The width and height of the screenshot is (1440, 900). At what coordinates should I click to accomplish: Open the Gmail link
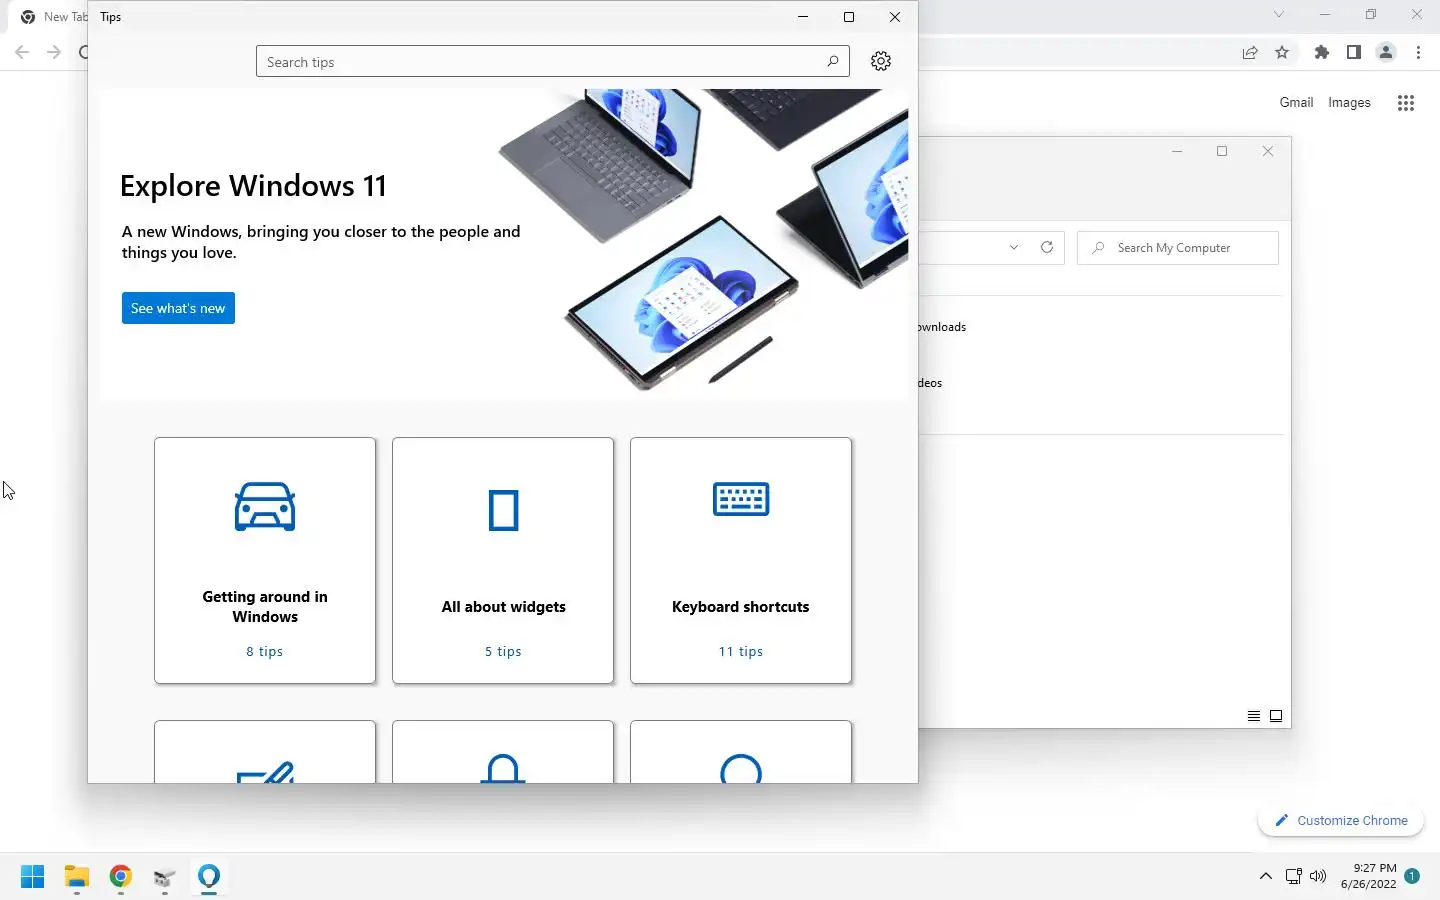pyautogui.click(x=1296, y=102)
